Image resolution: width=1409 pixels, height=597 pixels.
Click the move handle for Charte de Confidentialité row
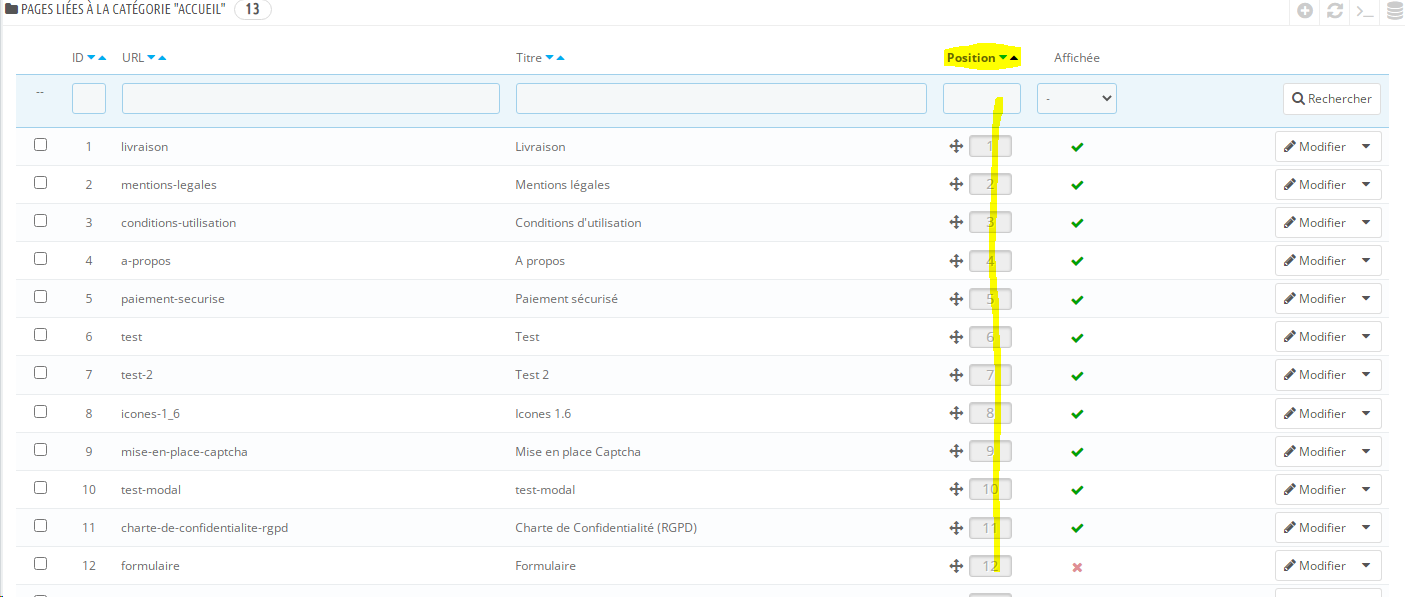955,527
